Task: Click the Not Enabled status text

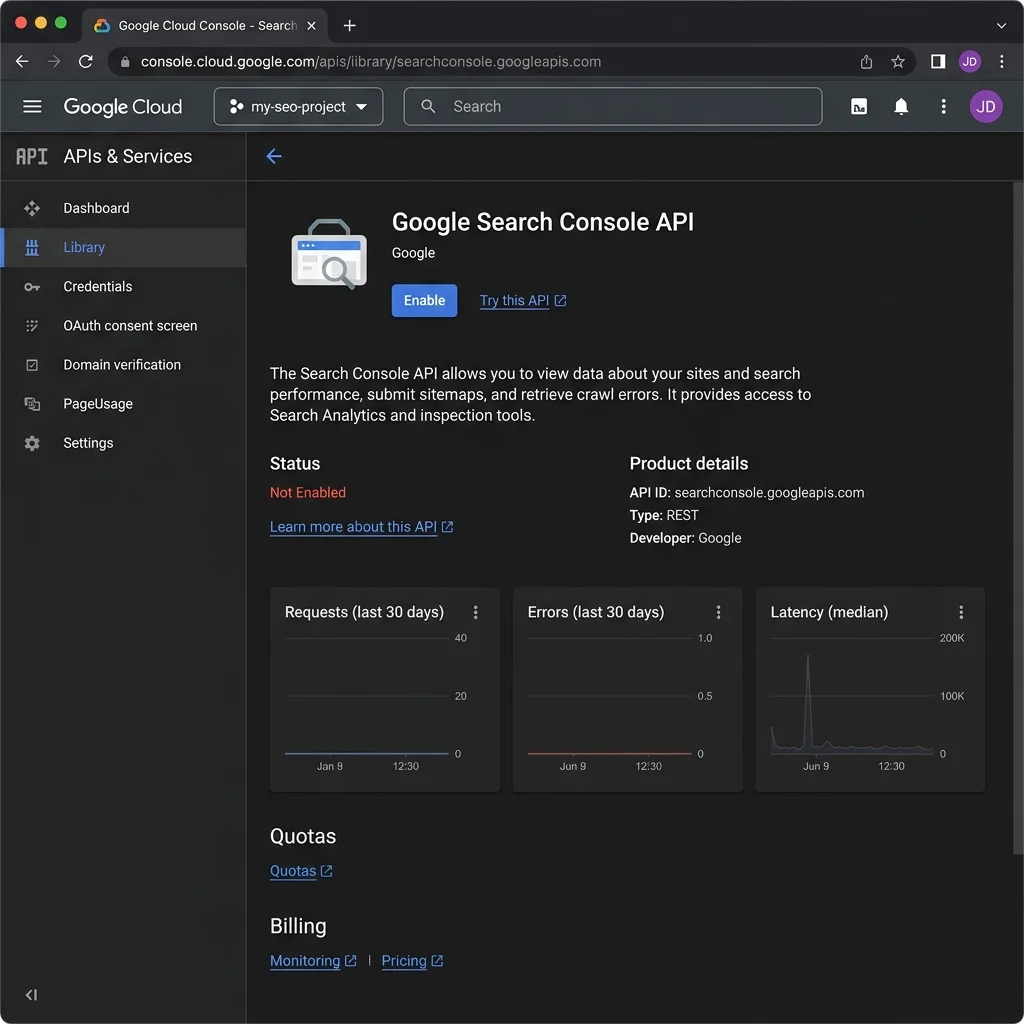Action: pos(308,492)
